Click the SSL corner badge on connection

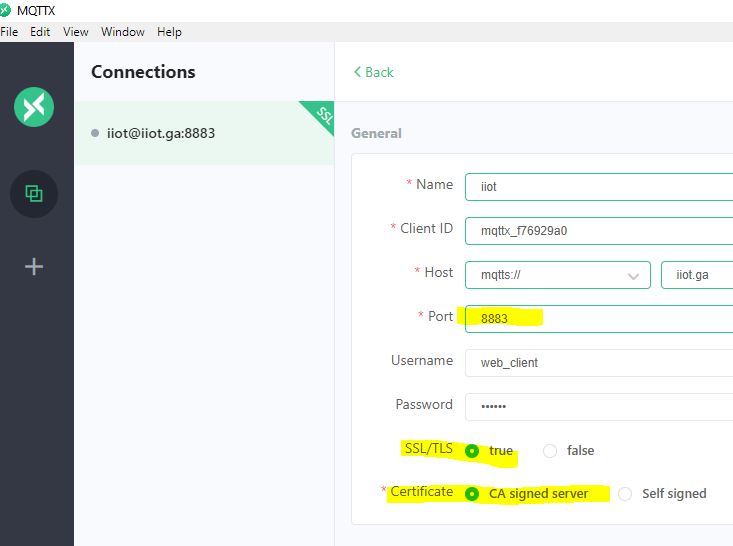click(321, 115)
